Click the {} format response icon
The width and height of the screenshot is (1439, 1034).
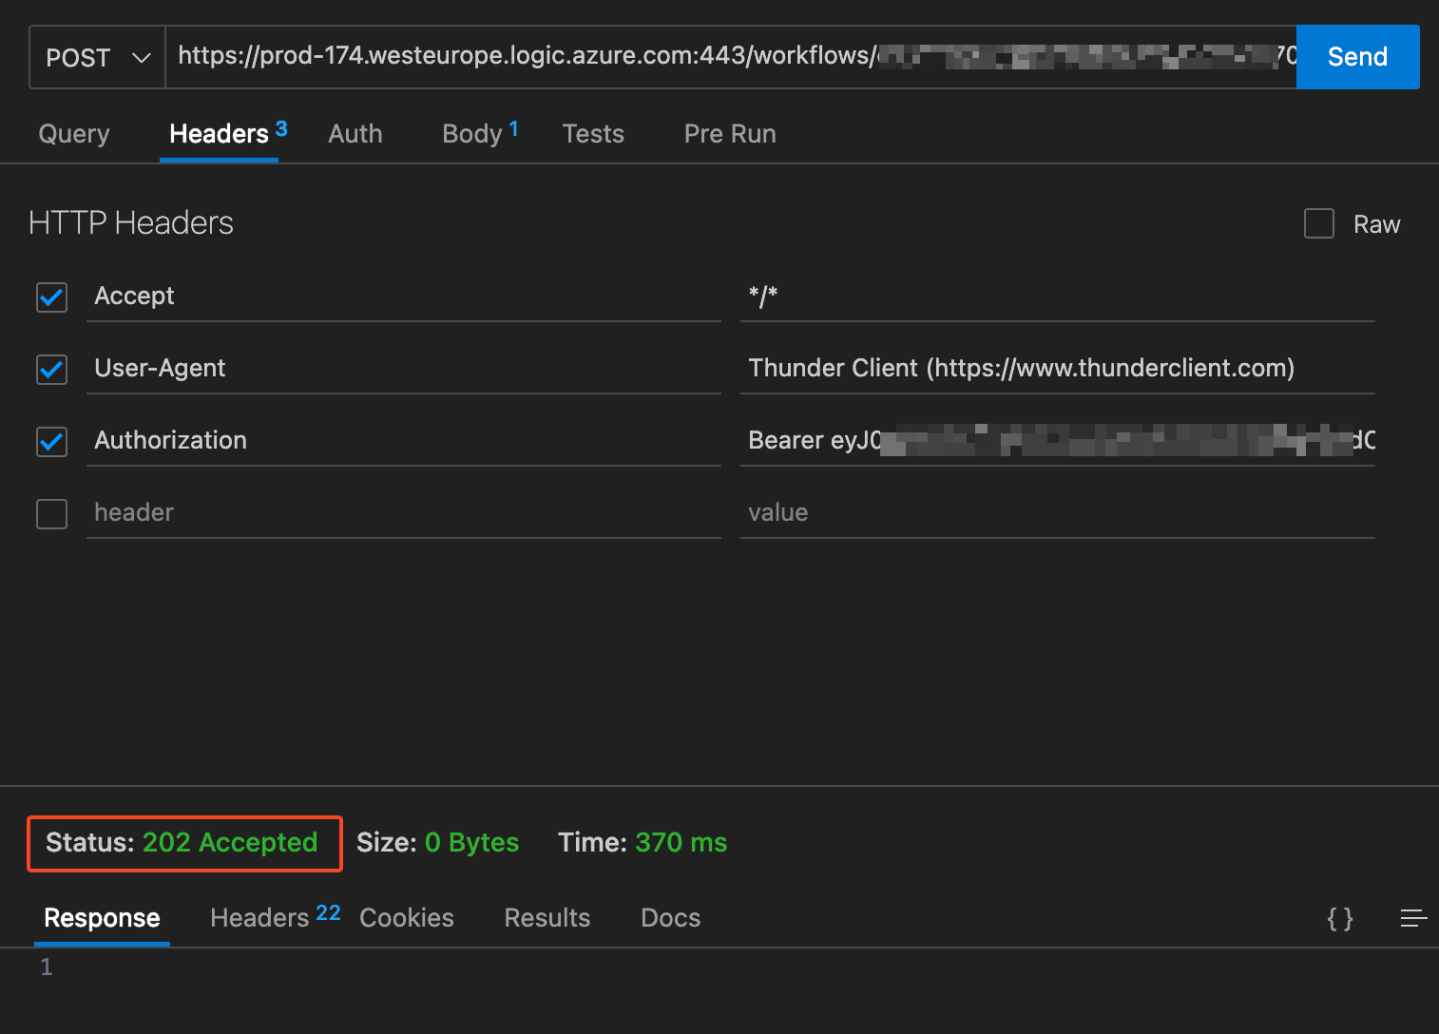coord(1339,918)
